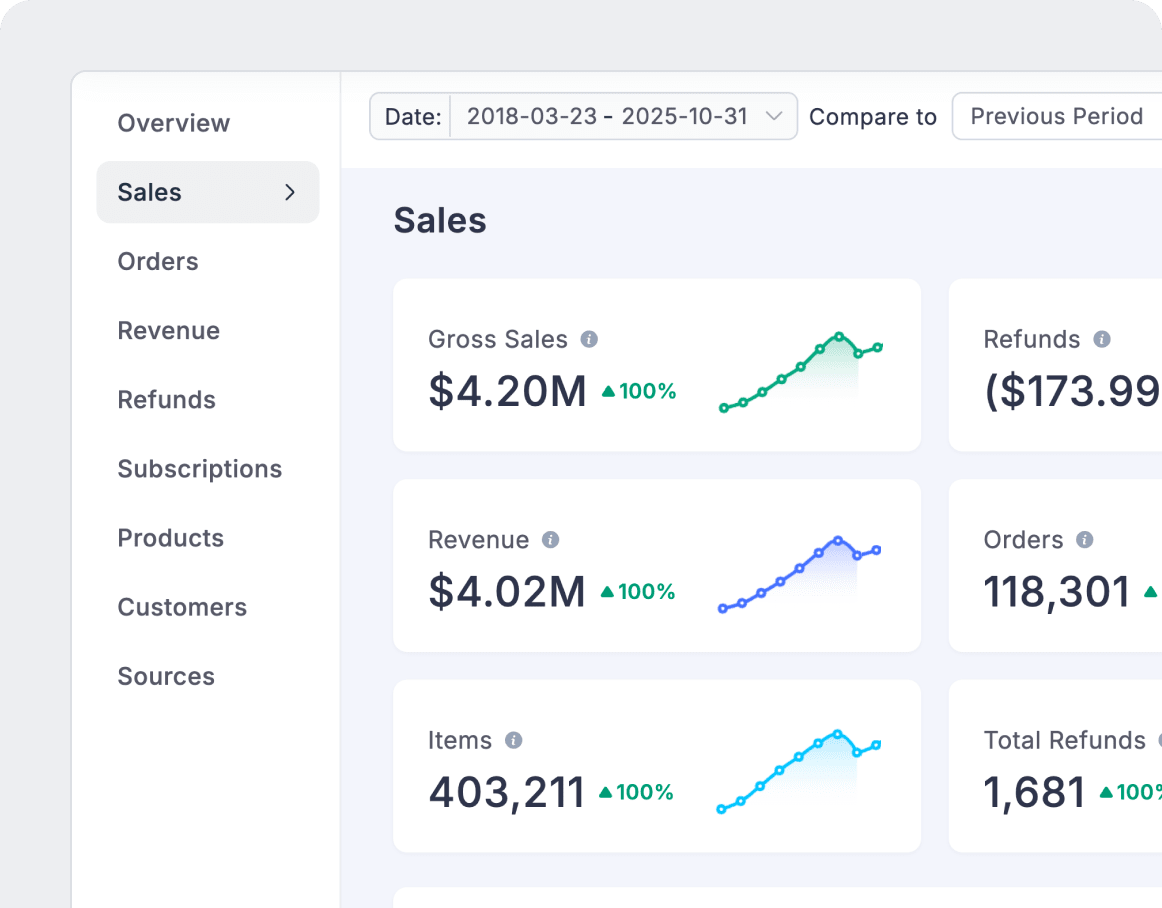1162x908 pixels.
Task: Click the Gross Sales sparkline chart
Action: 800,370
